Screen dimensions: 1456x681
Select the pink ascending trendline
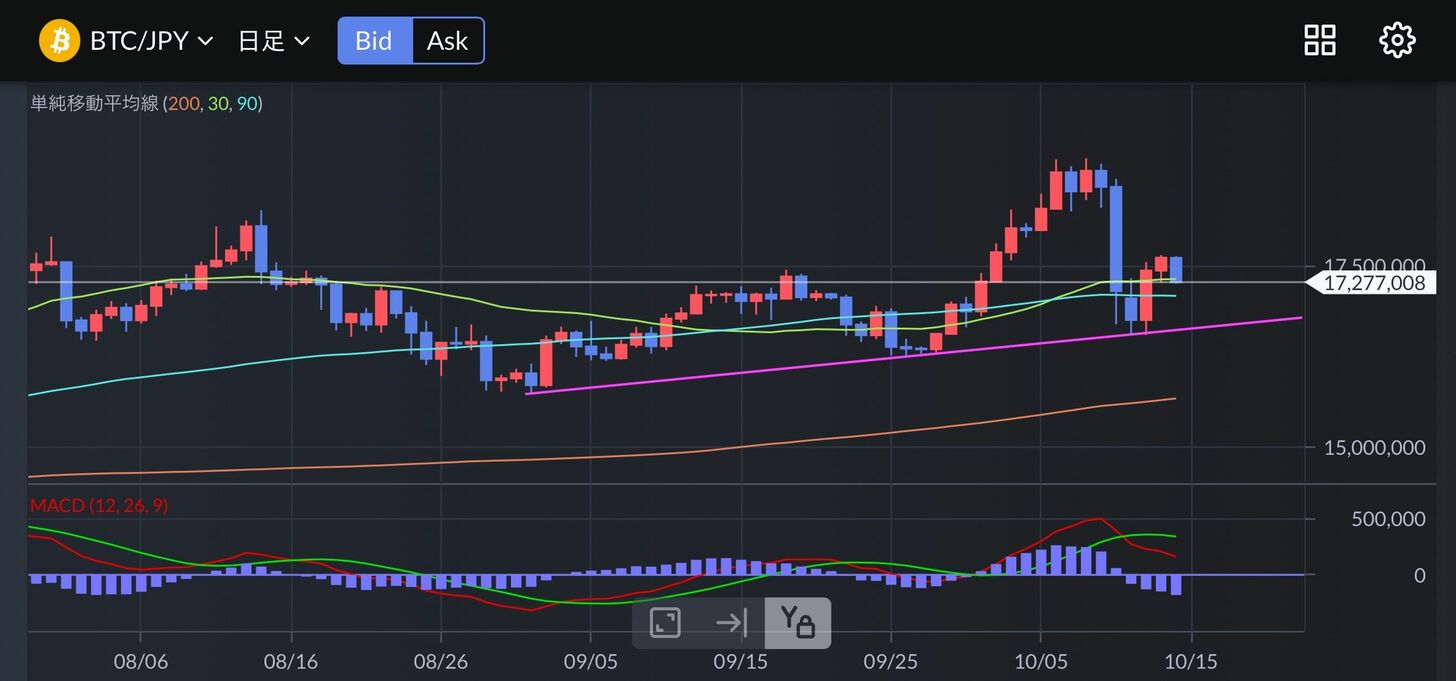tap(900, 355)
